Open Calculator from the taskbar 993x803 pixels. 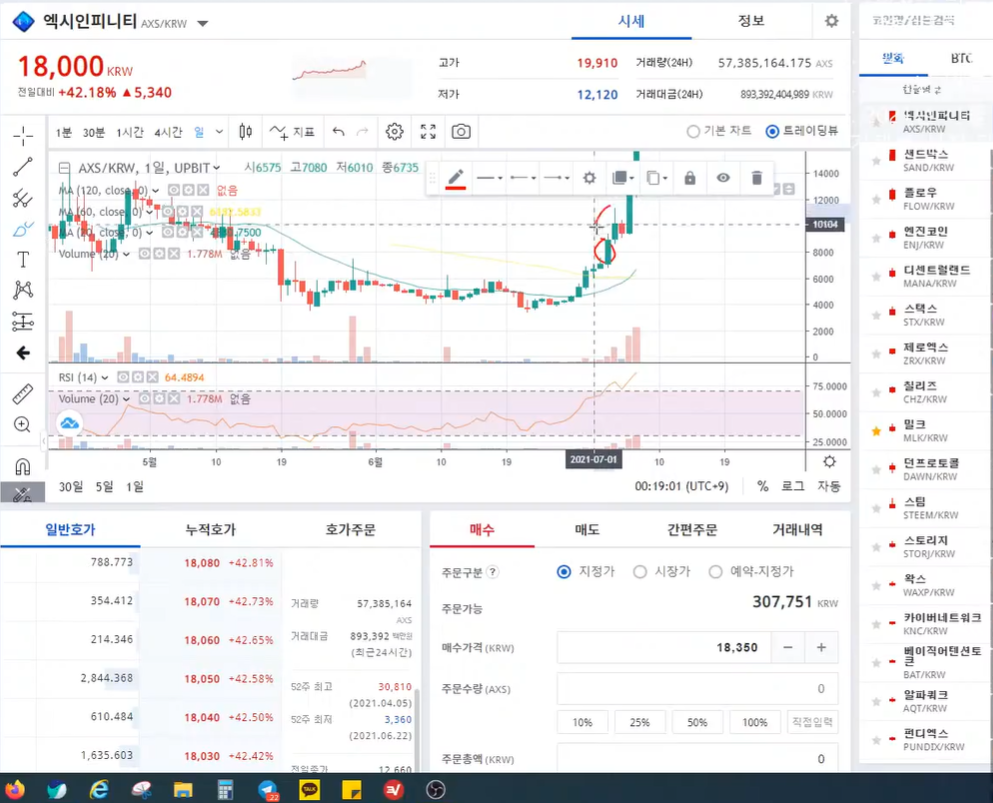coord(225,790)
